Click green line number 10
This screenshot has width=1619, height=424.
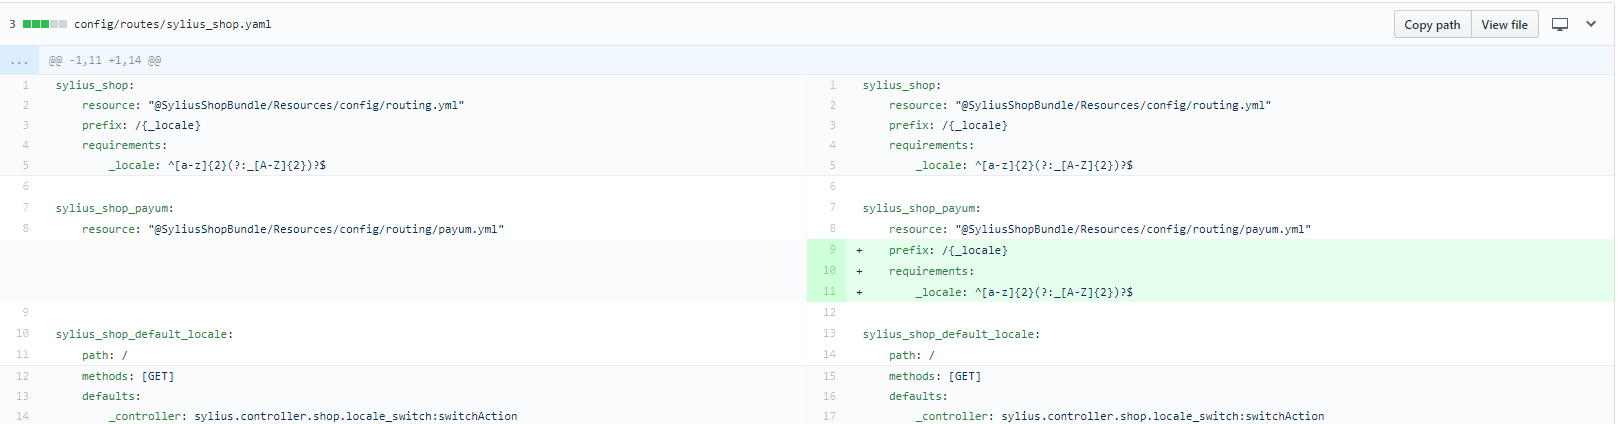point(827,271)
